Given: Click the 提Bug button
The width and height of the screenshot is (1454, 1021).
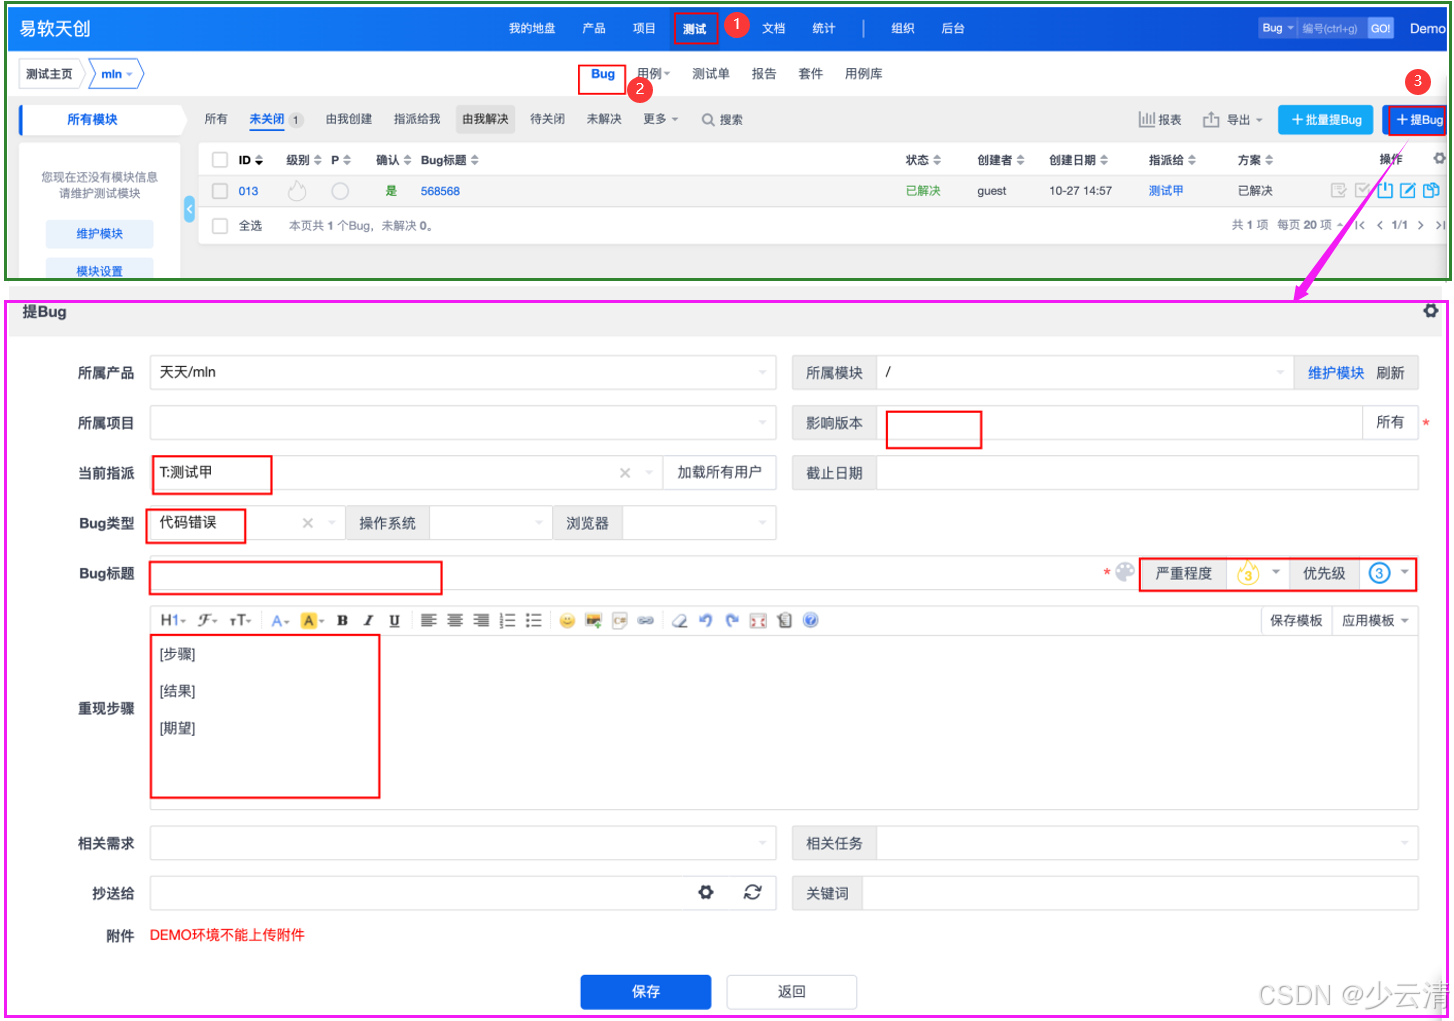Looking at the screenshot, I should click(1416, 119).
